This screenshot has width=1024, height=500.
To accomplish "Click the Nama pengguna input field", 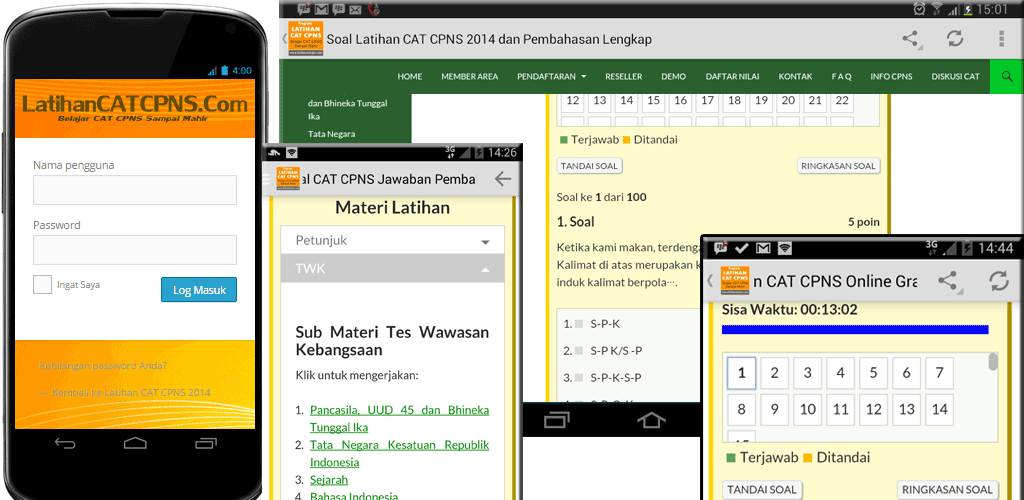I will [x=135, y=190].
